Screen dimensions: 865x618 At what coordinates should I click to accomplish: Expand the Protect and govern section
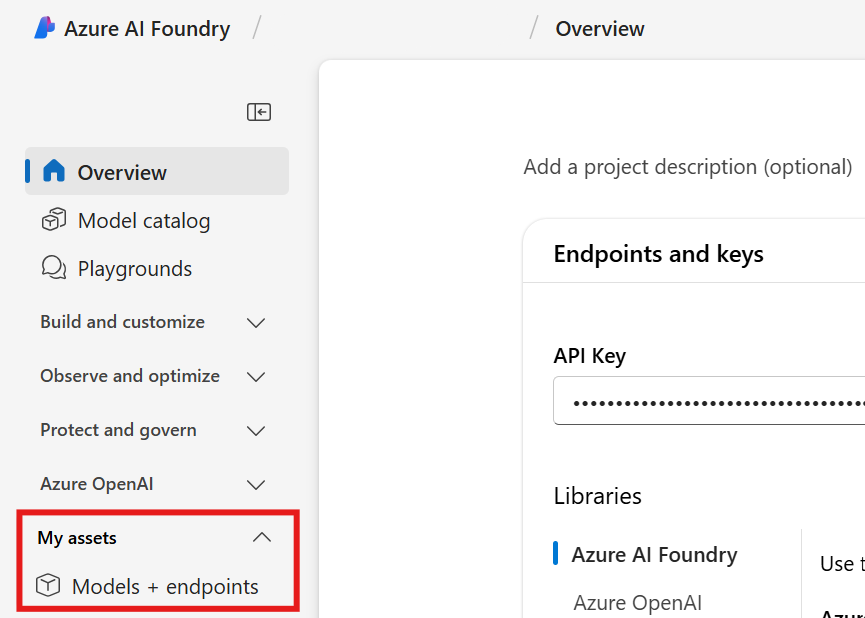pos(256,430)
